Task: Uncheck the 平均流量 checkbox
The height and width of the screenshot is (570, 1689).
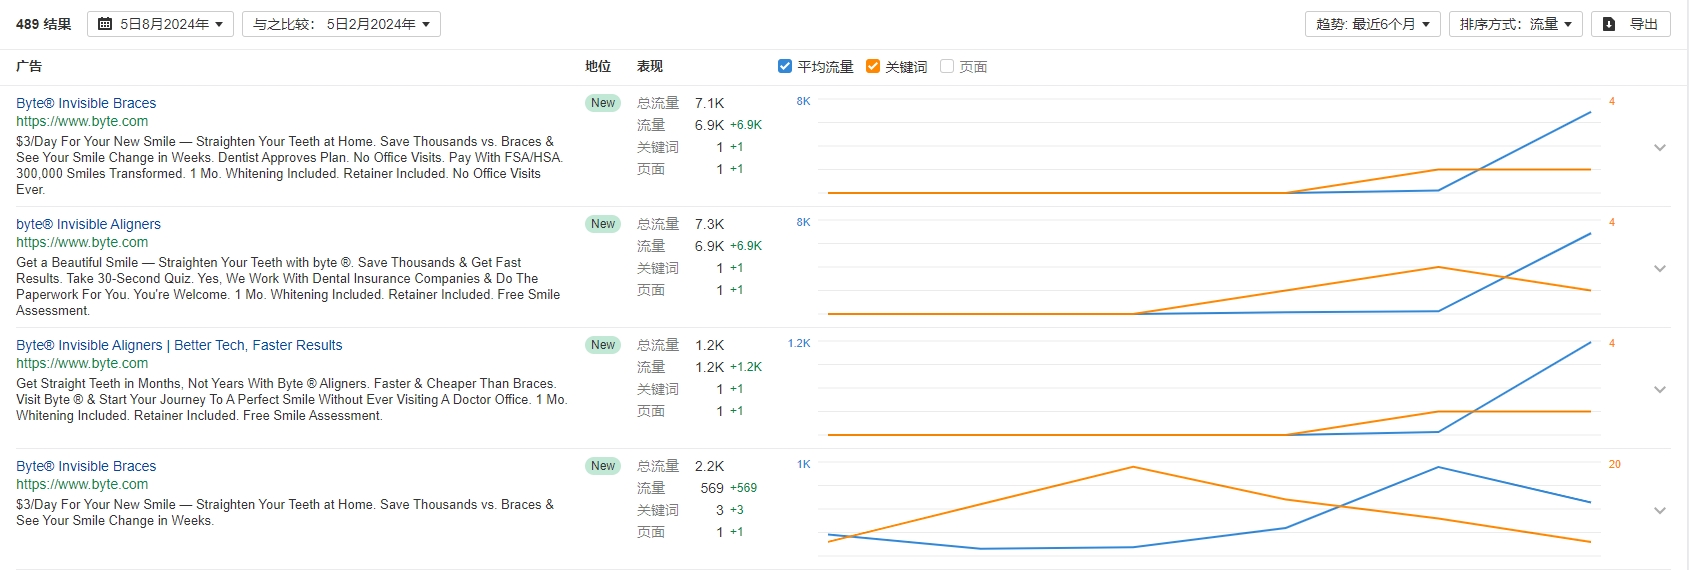Action: (x=785, y=66)
